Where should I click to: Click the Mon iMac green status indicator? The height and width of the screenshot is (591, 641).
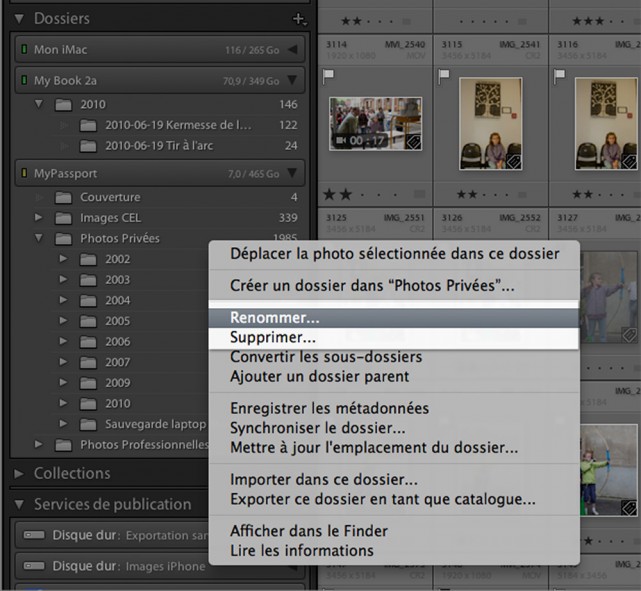click(x=24, y=49)
